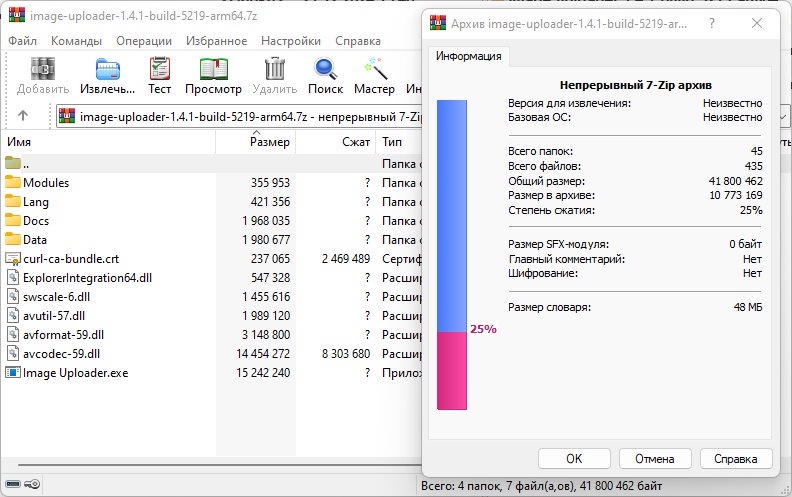This screenshot has height=497, width=792.
Task: Open the Настройки menu
Action: (291, 41)
